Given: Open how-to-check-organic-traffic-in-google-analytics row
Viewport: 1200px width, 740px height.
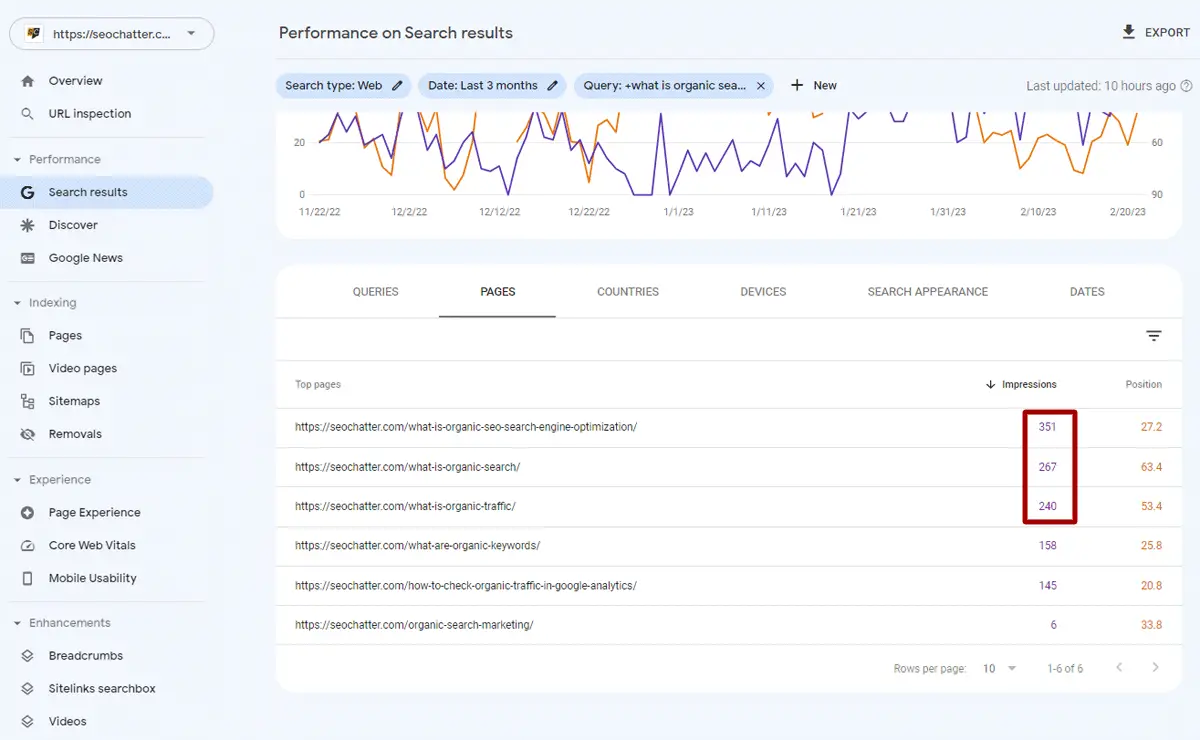Looking at the screenshot, I should click(729, 586).
